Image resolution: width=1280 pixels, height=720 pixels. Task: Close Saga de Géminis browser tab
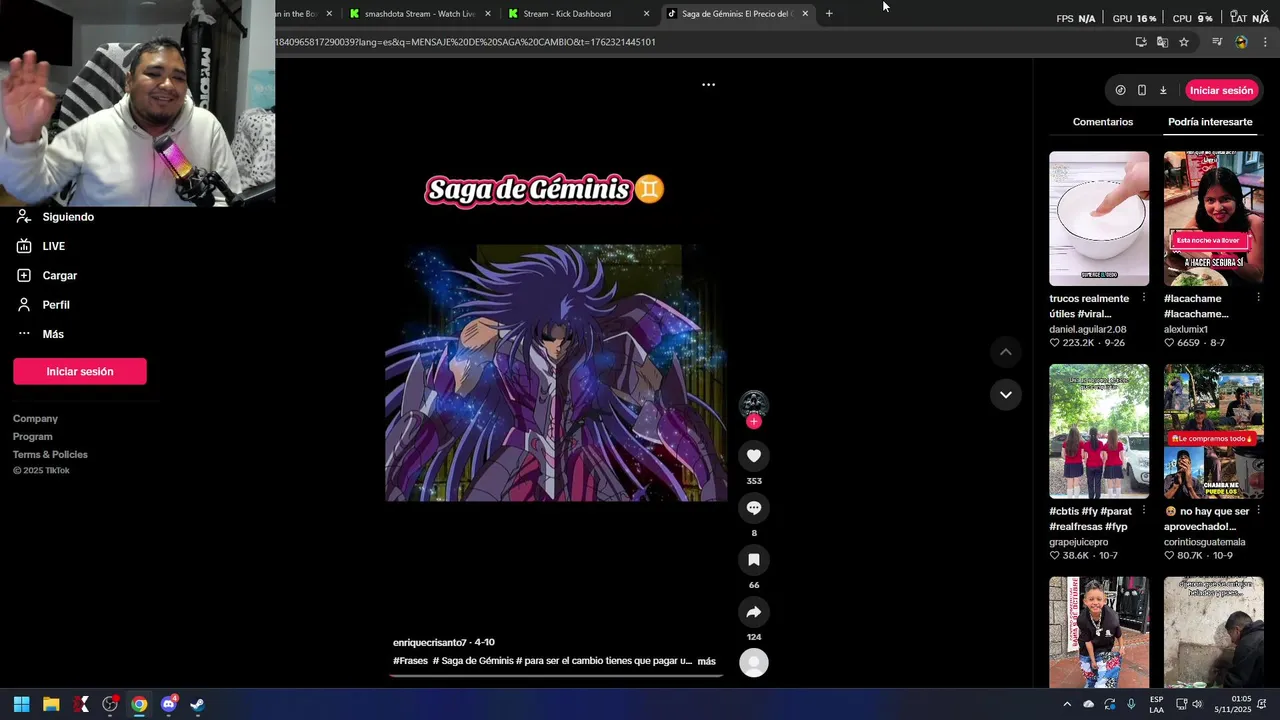coord(805,14)
